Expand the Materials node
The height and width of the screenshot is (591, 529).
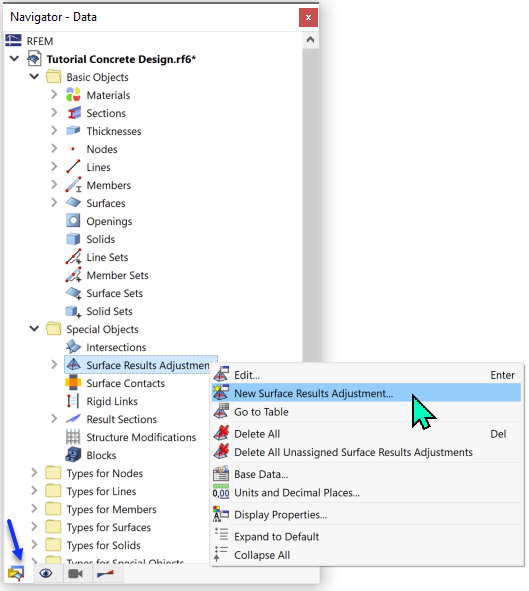coord(54,94)
